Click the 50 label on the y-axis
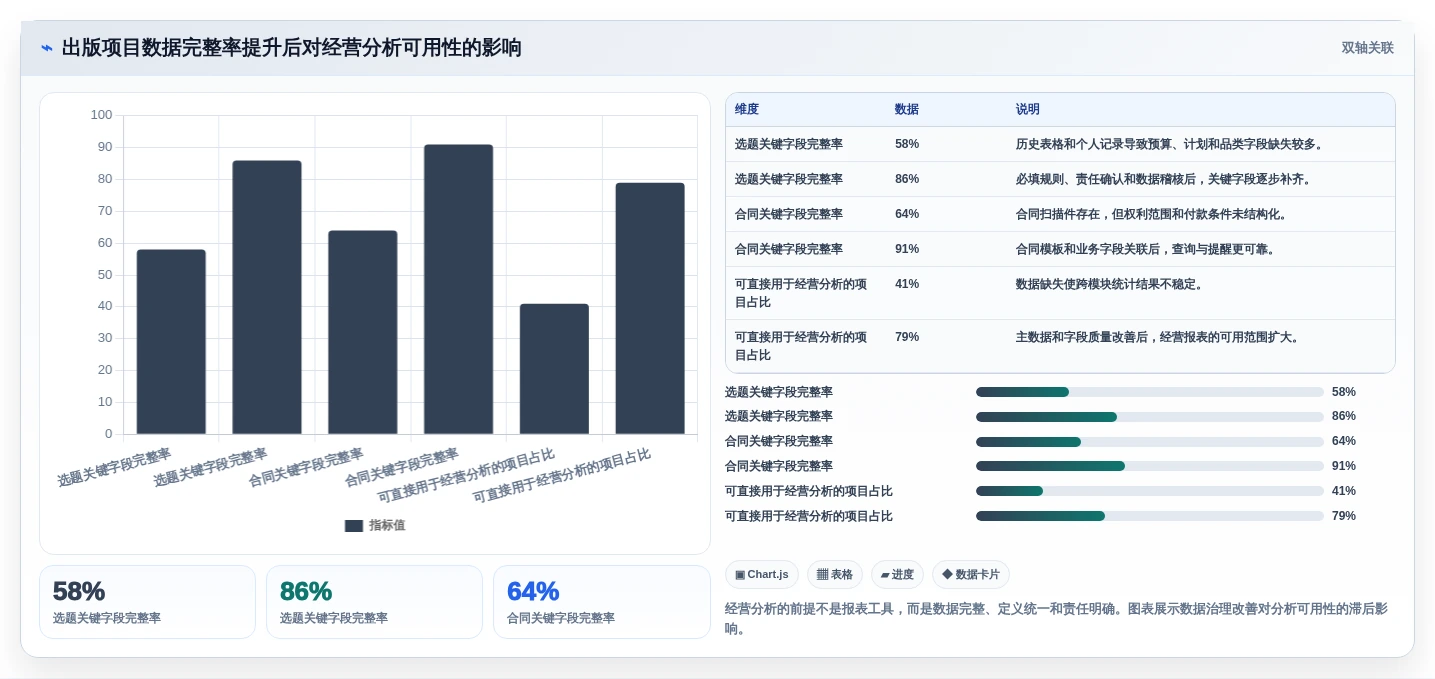Image resolution: width=1435 pixels, height=679 pixels. tap(105, 274)
